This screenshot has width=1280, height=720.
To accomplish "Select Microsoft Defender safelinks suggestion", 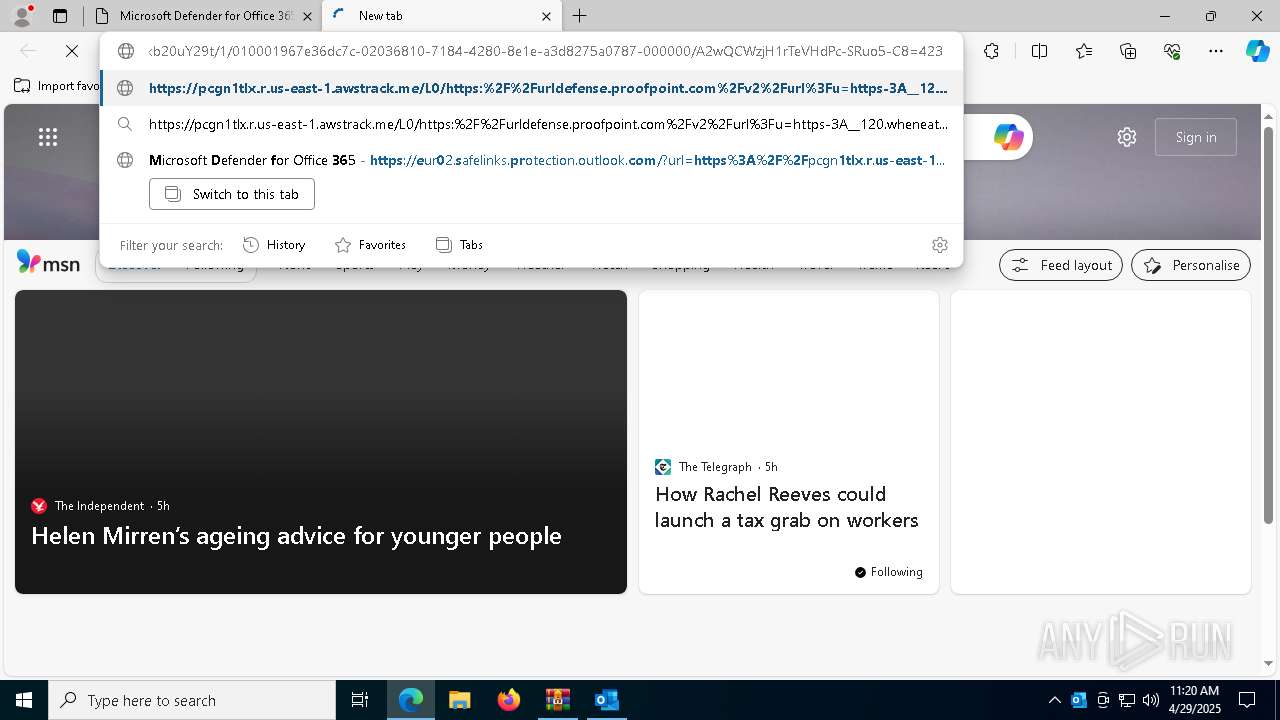I will (532, 160).
